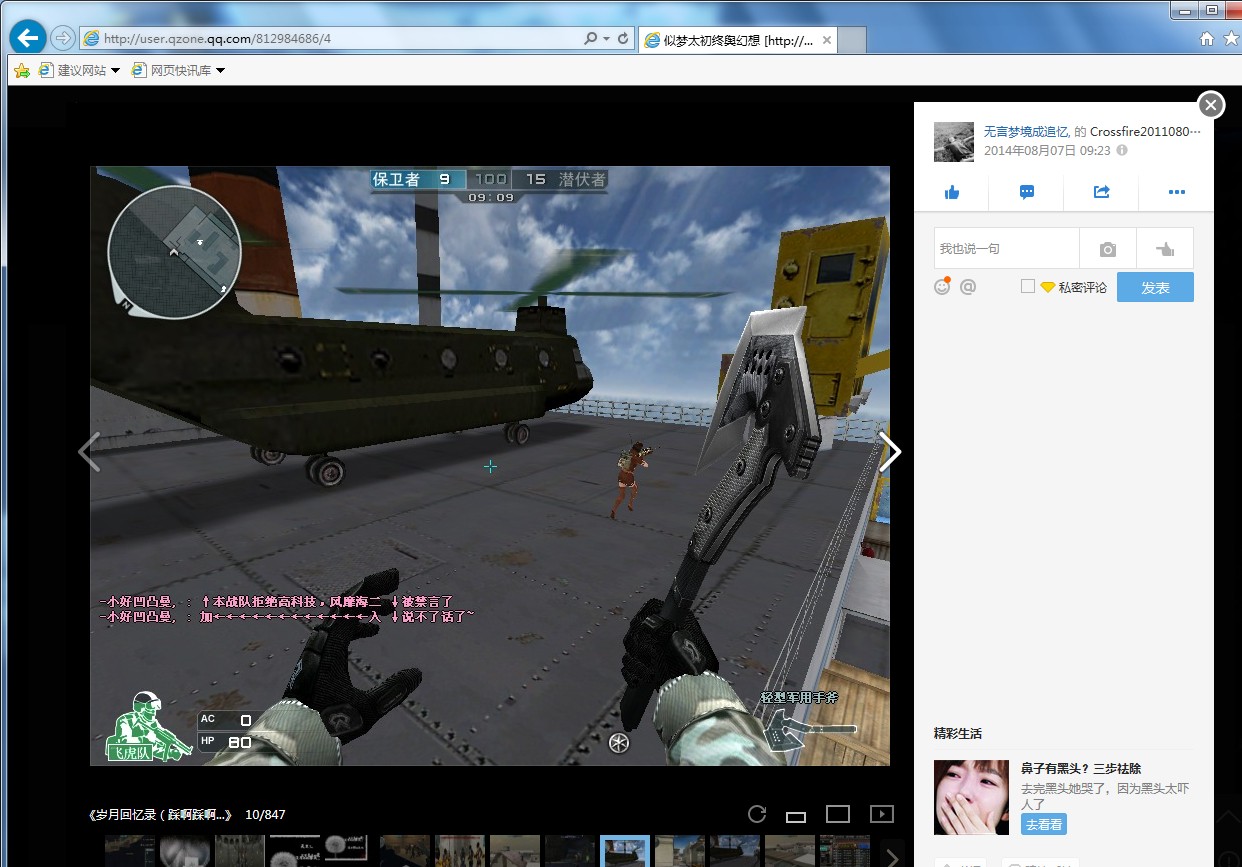Open the browser Home icon
The image size is (1242, 867).
point(1207,39)
